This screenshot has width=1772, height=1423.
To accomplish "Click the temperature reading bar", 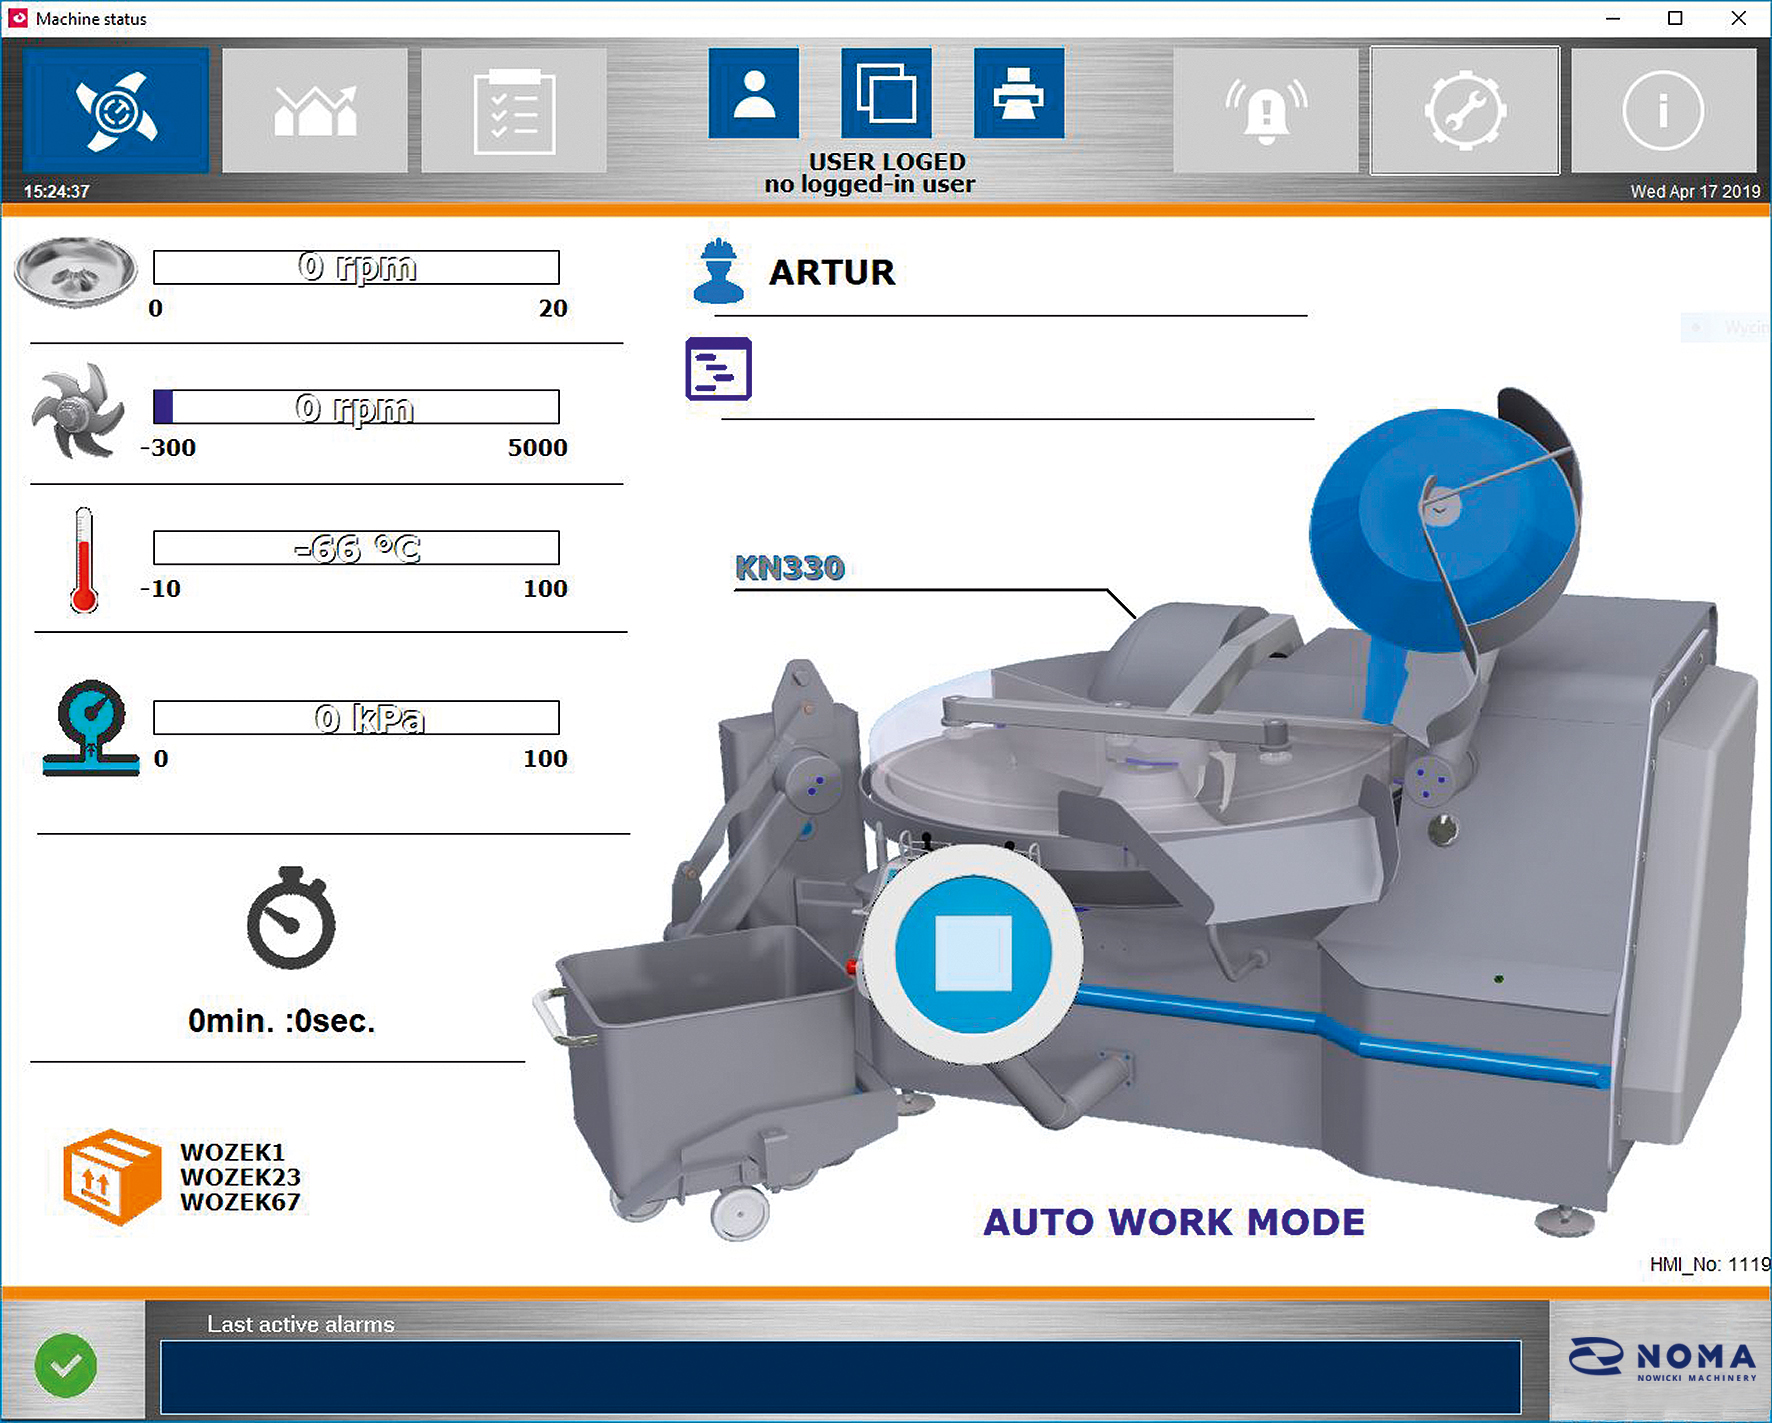I will pos(356,548).
